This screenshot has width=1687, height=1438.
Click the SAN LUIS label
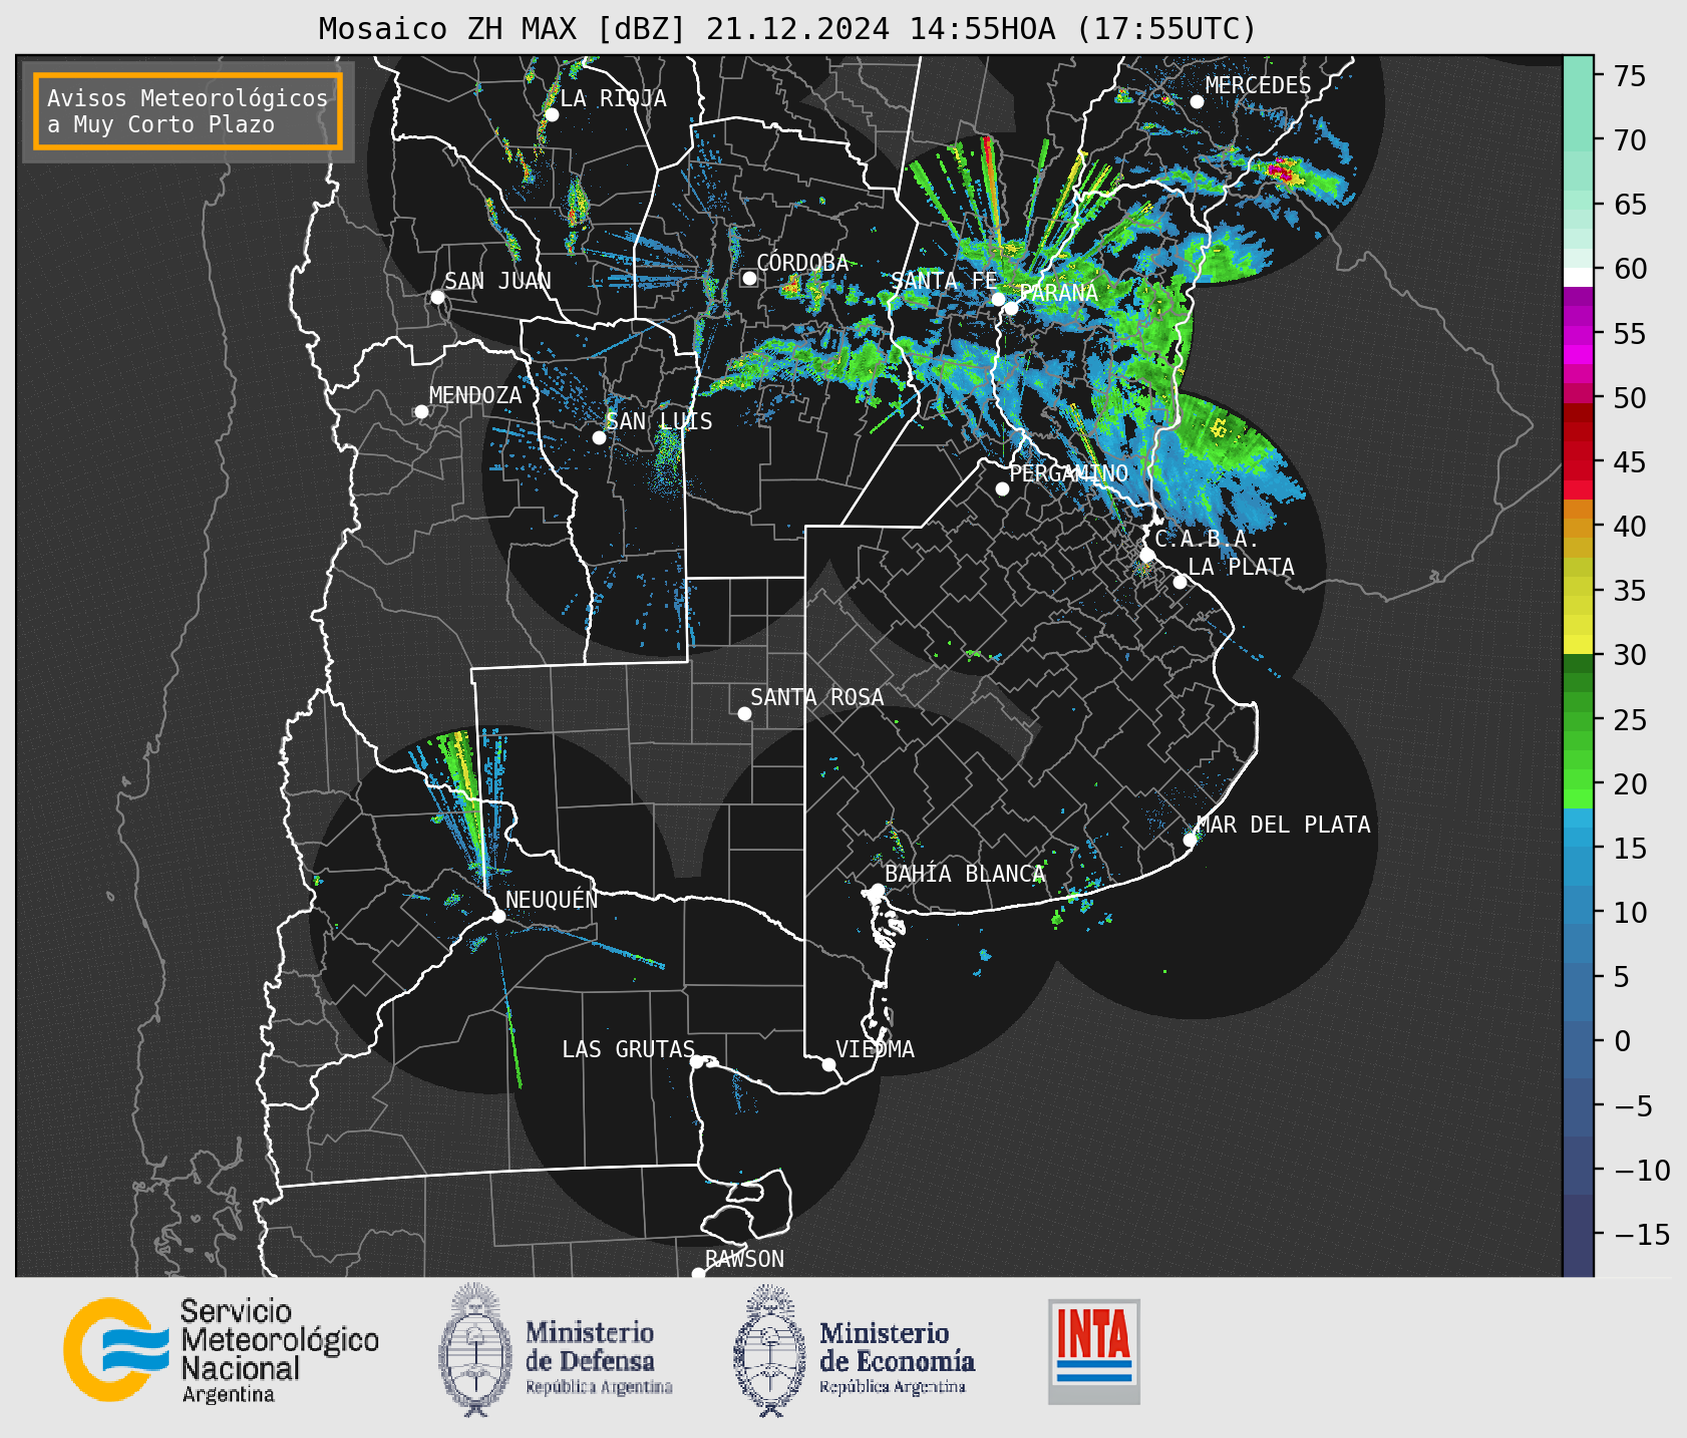[660, 421]
